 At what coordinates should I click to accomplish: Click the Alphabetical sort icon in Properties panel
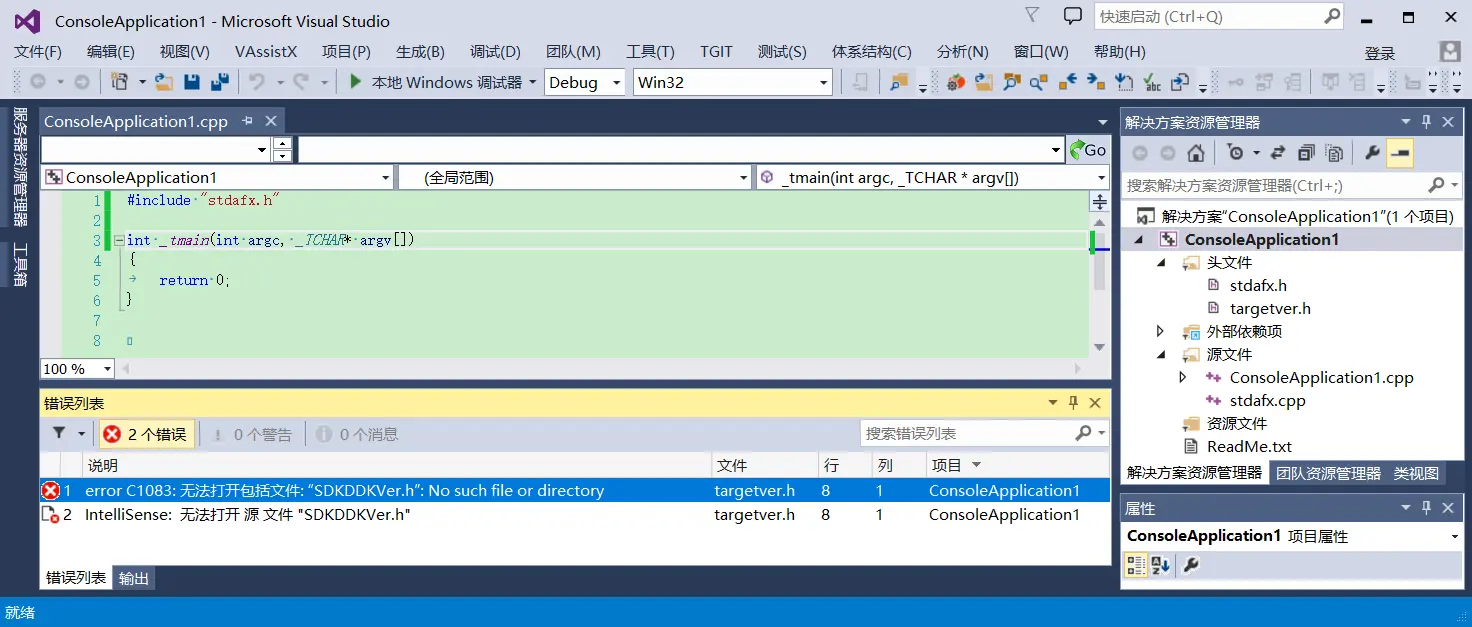[1158, 565]
